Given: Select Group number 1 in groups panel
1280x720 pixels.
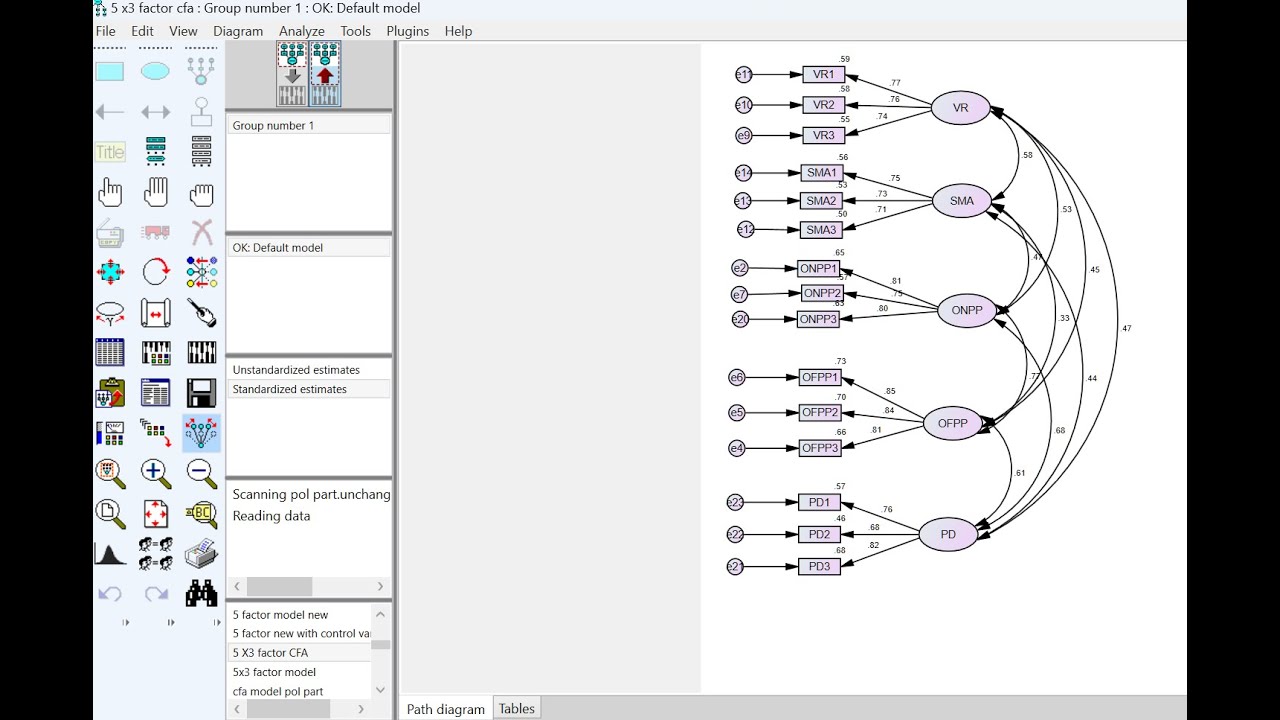Looking at the screenshot, I should (x=309, y=125).
